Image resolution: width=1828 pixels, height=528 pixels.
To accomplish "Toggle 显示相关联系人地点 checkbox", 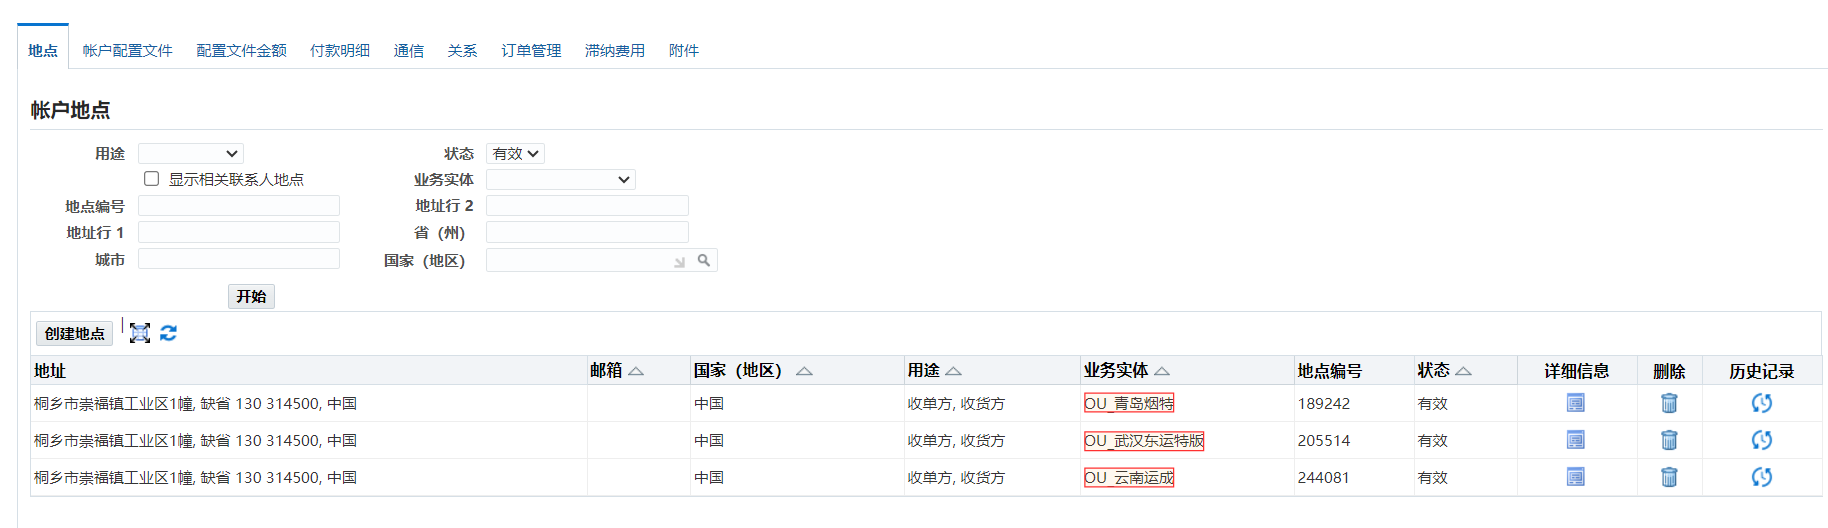I will (x=152, y=179).
